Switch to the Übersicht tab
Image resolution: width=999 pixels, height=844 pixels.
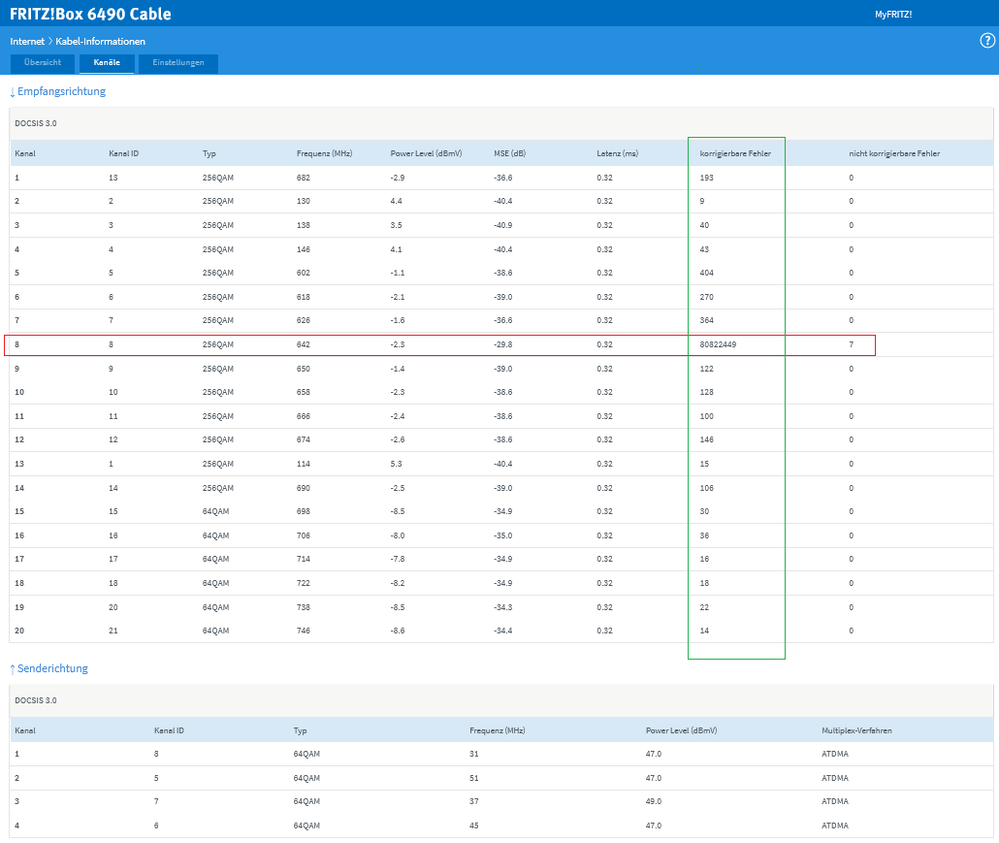pyautogui.click(x=43, y=63)
